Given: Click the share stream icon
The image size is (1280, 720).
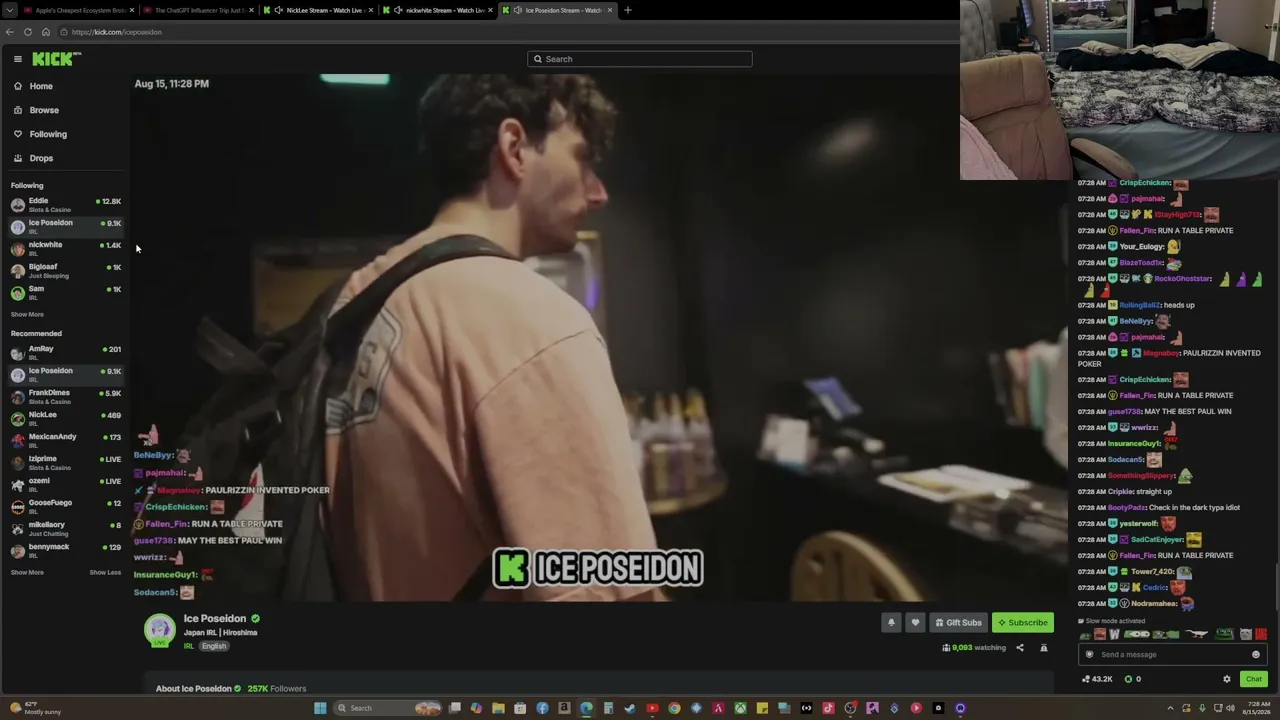Looking at the screenshot, I should (1020, 648).
